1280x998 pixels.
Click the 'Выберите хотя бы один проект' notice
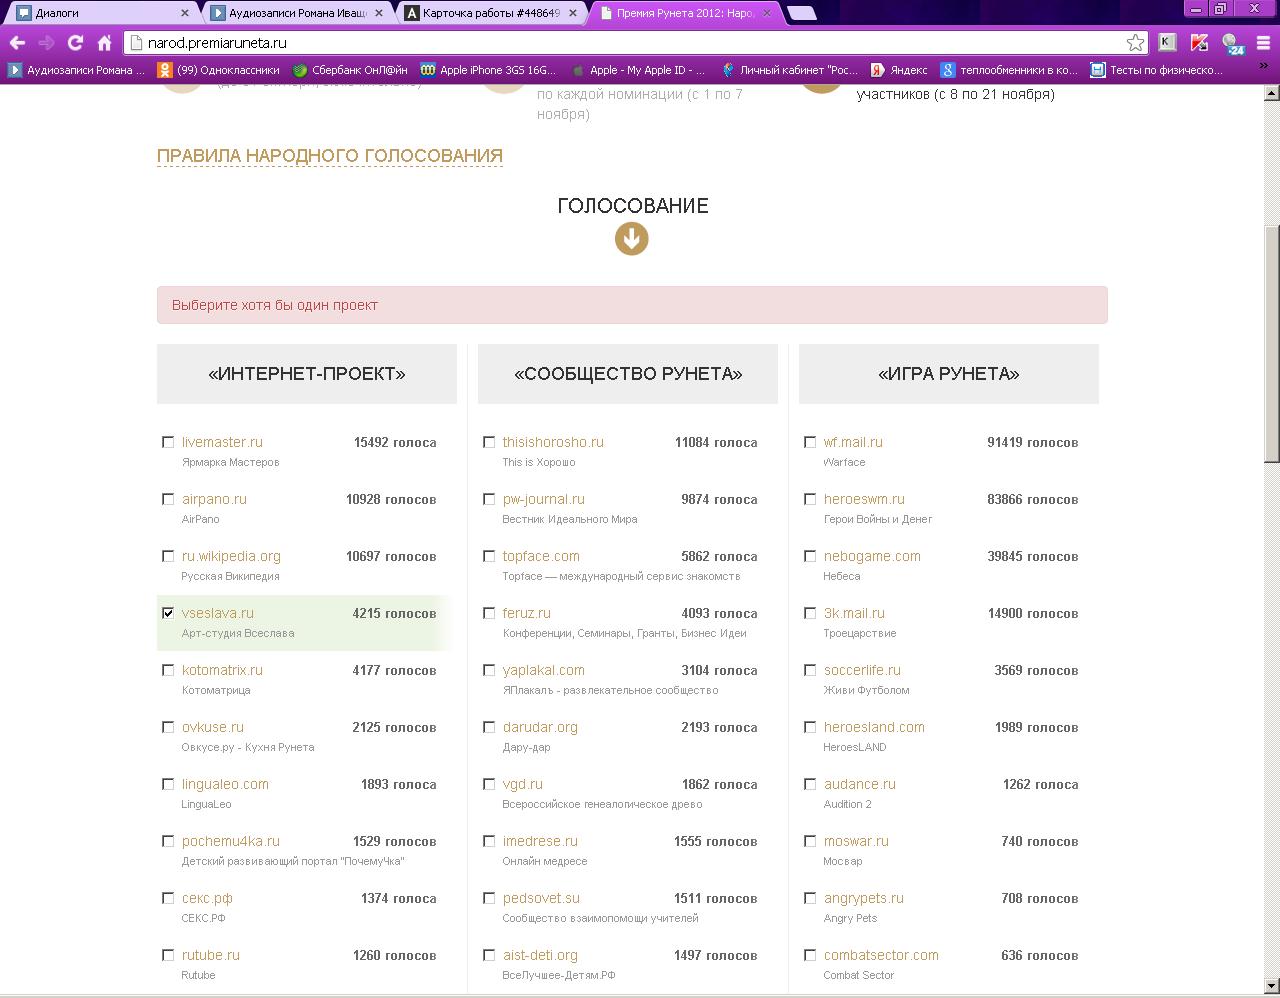[x=632, y=305]
